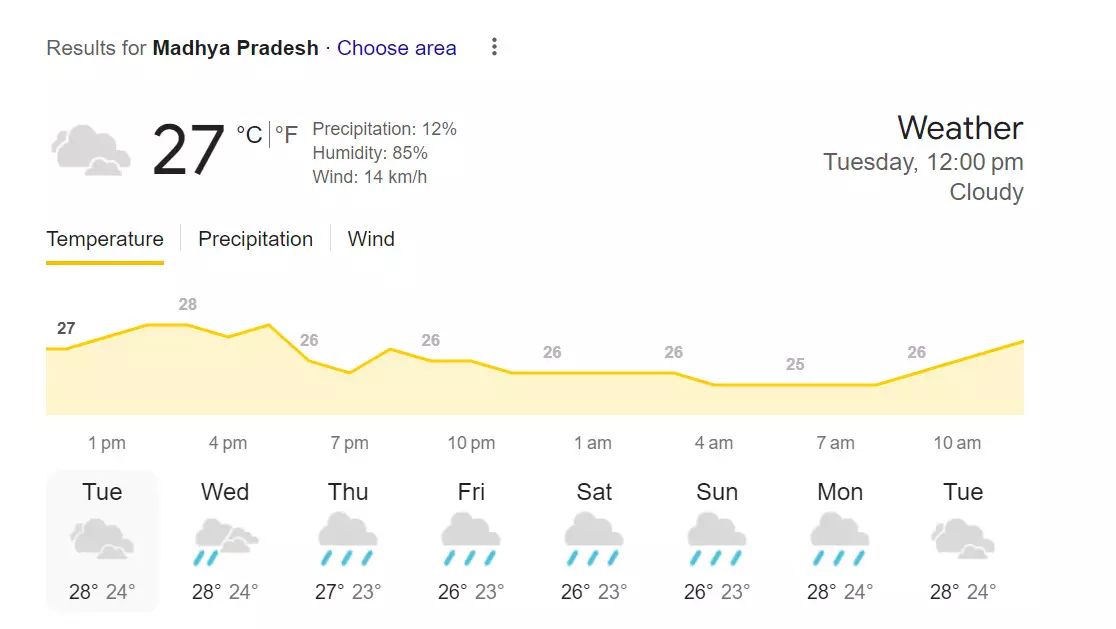Switch to the Wind tab
The height and width of the screenshot is (629, 1116).
click(x=371, y=239)
